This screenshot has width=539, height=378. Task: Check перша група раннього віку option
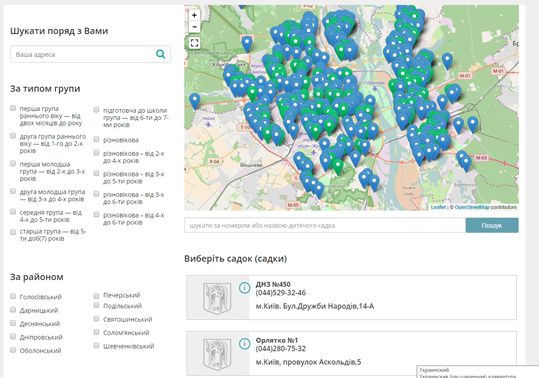(x=13, y=108)
